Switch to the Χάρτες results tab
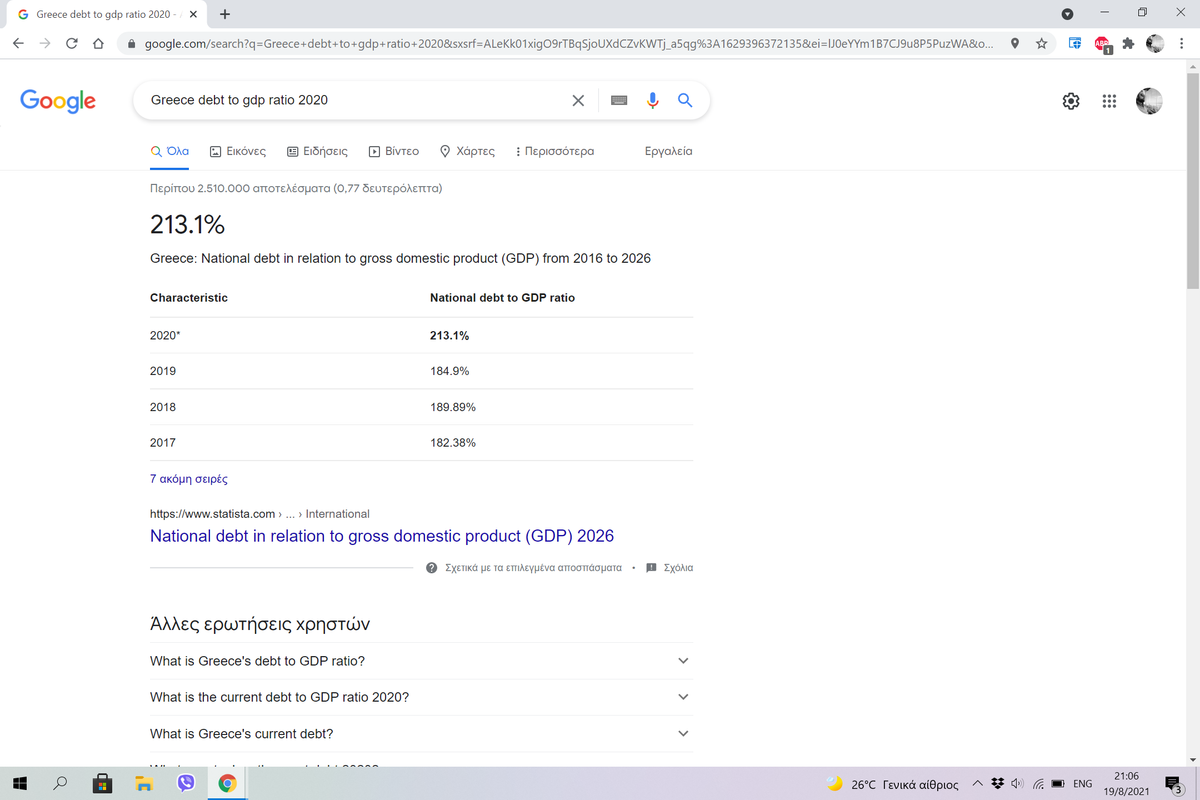This screenshot has height=800, width=1200. click(x=467, y=152)
